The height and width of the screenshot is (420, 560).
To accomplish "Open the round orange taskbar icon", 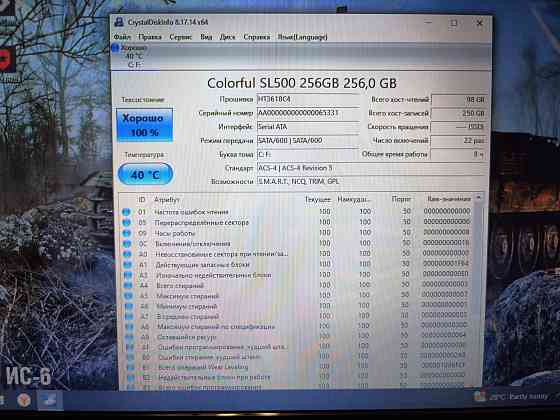I will [24, 400].
